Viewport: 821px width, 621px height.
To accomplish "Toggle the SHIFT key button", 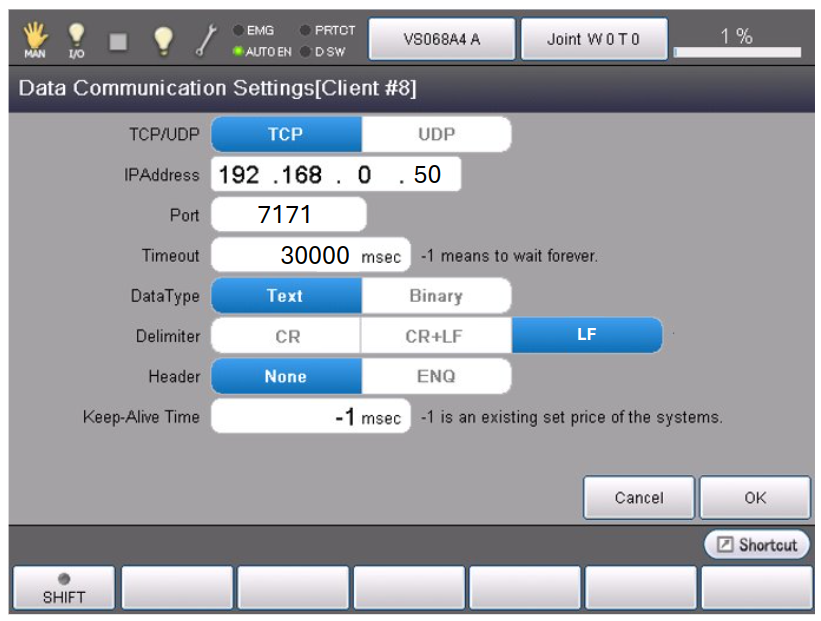I will click(x=64, y=588).
